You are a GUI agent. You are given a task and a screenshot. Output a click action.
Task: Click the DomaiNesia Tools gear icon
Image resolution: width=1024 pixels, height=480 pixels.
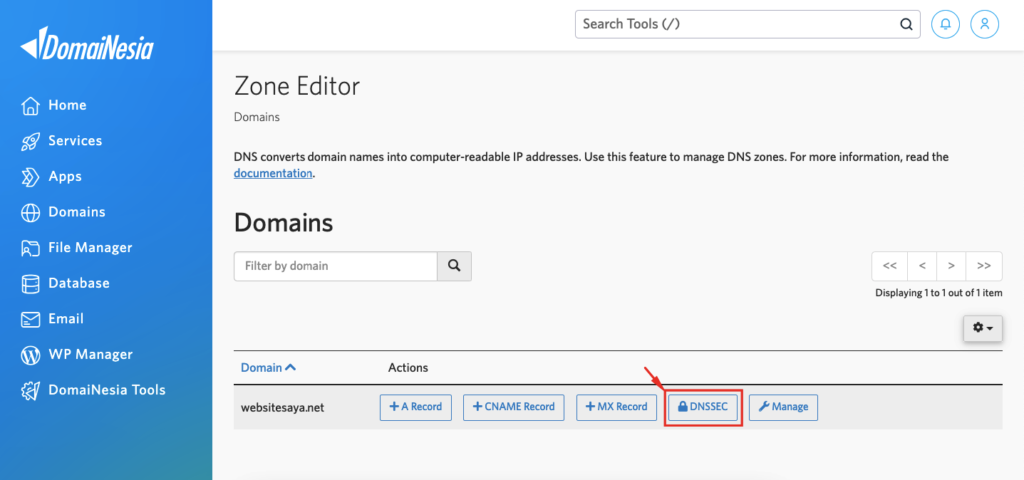pos(31,390)
